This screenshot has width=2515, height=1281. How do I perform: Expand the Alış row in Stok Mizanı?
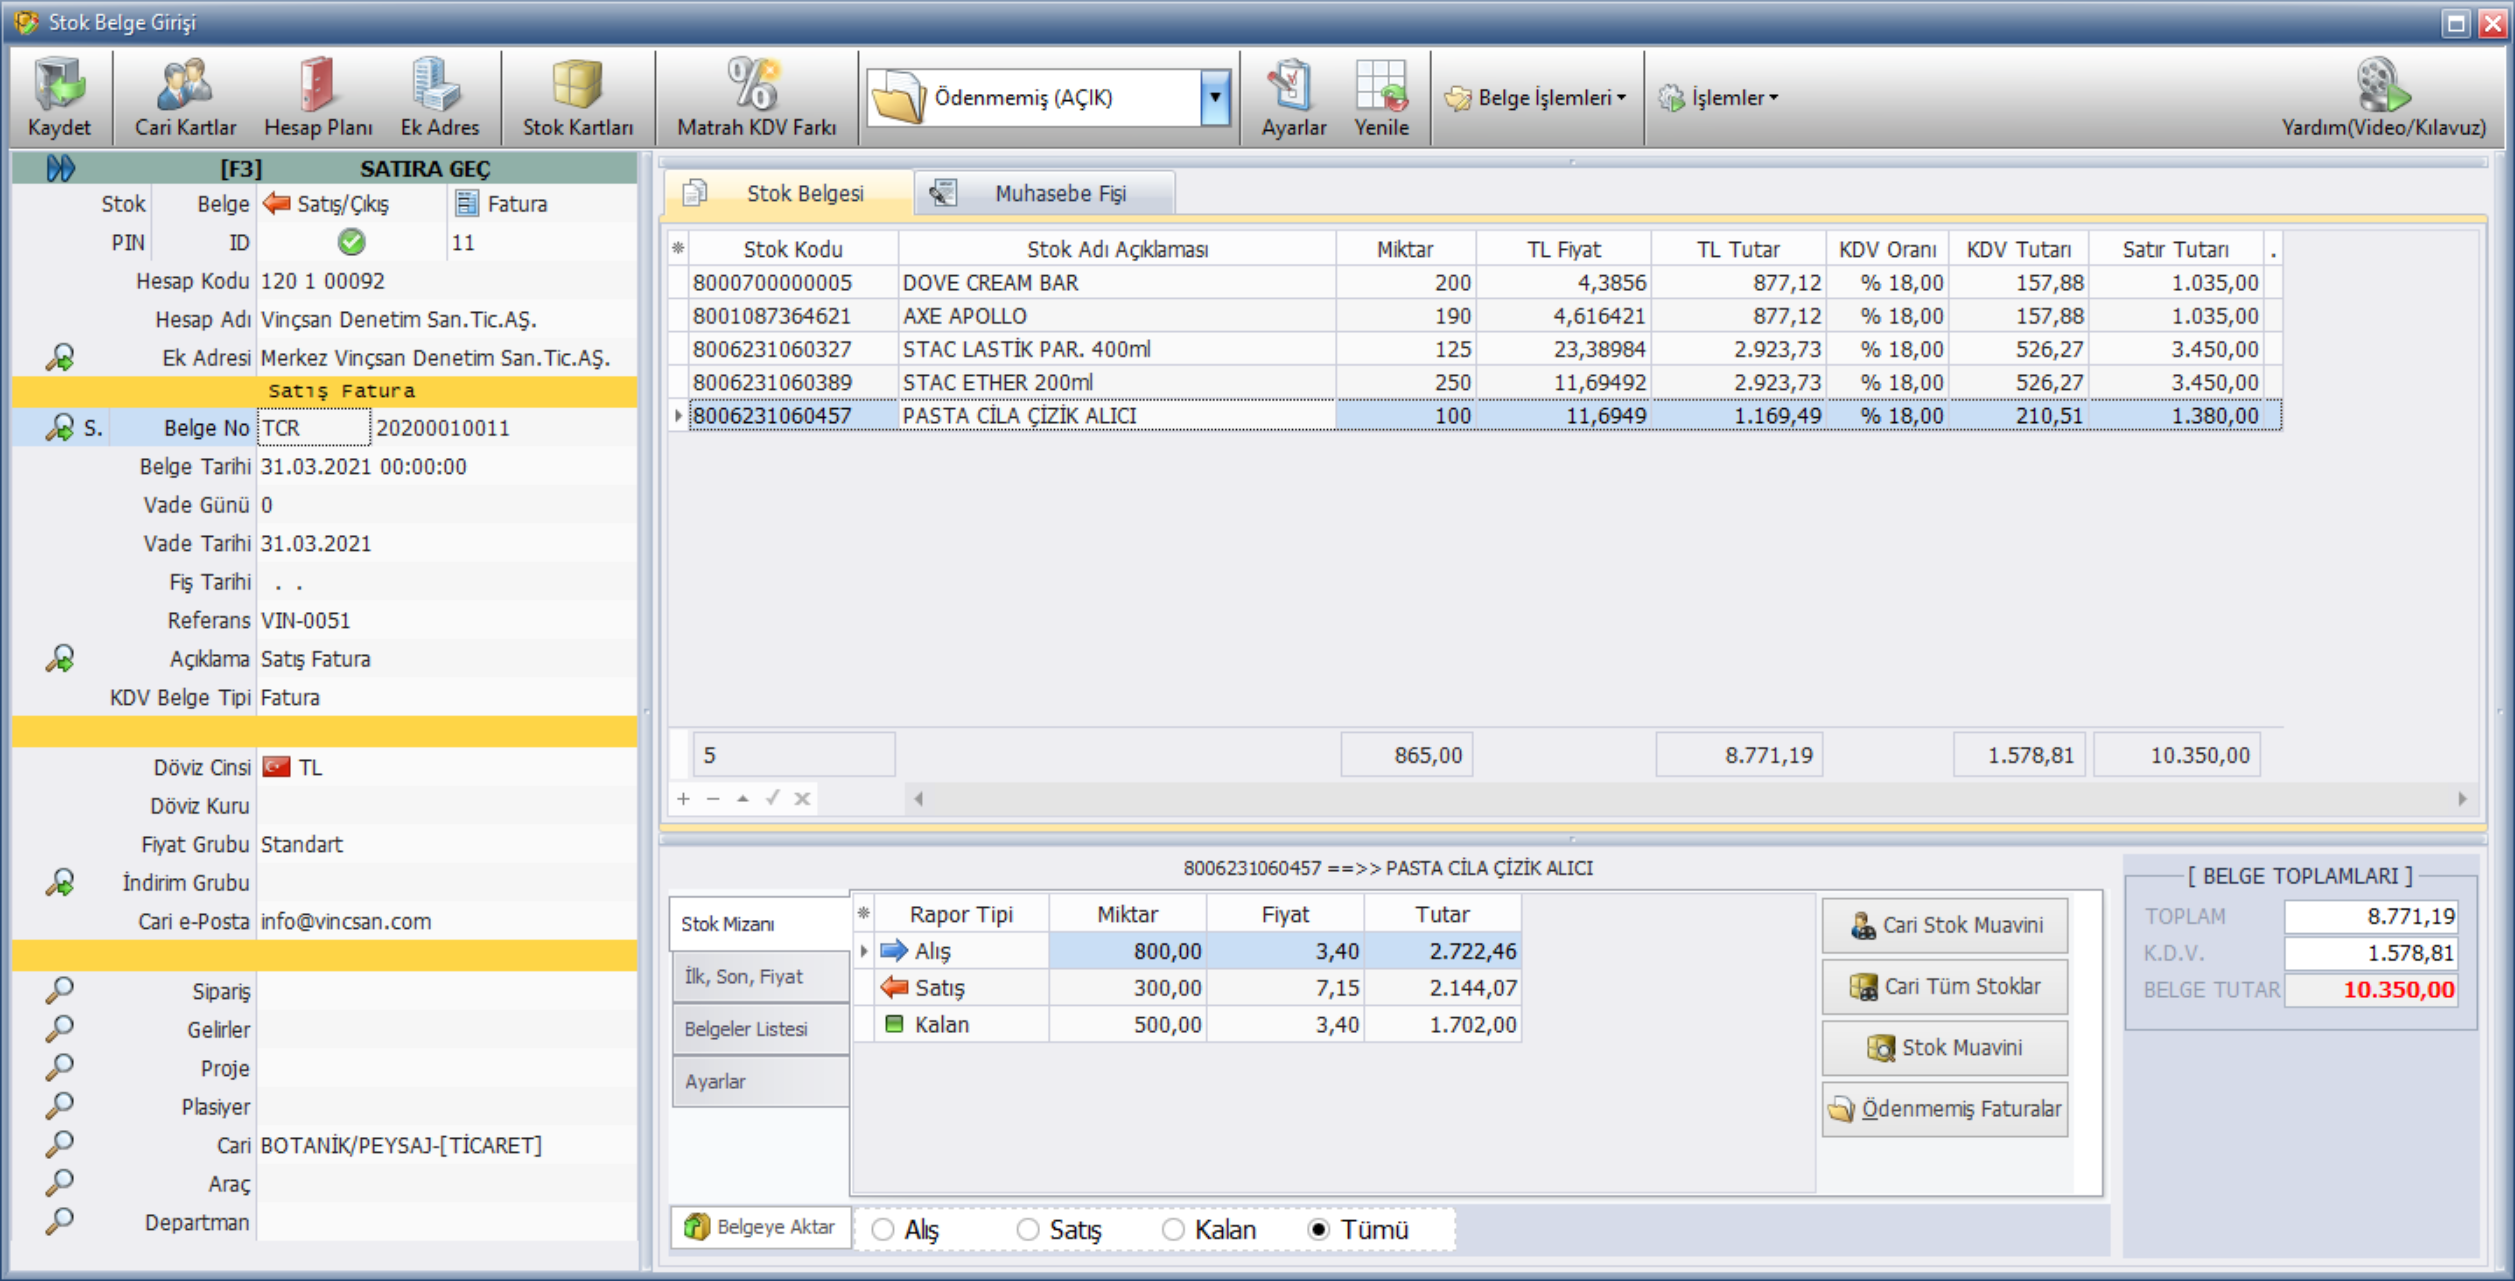pos(864,950)
